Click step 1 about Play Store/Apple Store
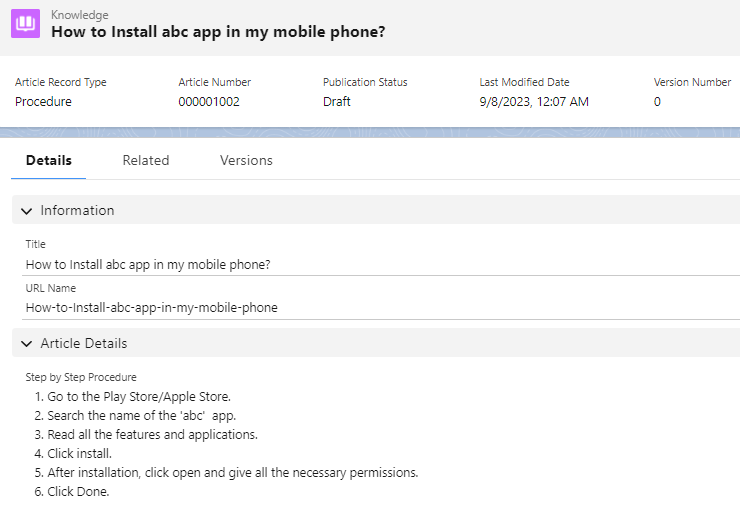Image resolution: width=740 pixels, height=513 pixels. 138,397
